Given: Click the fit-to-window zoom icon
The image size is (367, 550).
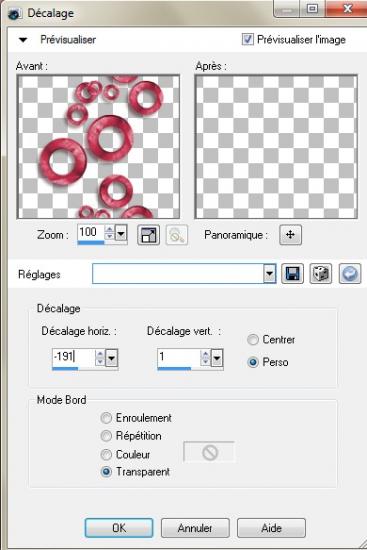Looking at the screenshot, I should [148, 235].
